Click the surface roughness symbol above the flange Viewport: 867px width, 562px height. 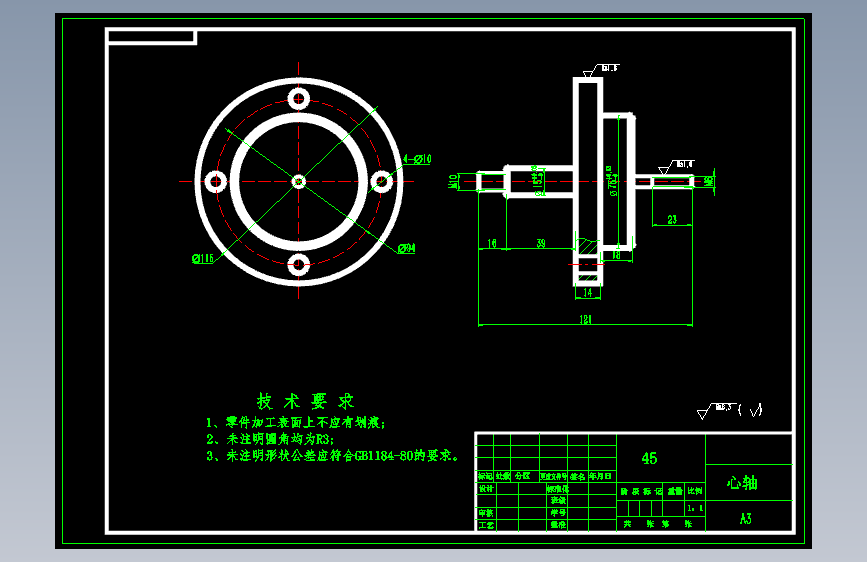600,70
